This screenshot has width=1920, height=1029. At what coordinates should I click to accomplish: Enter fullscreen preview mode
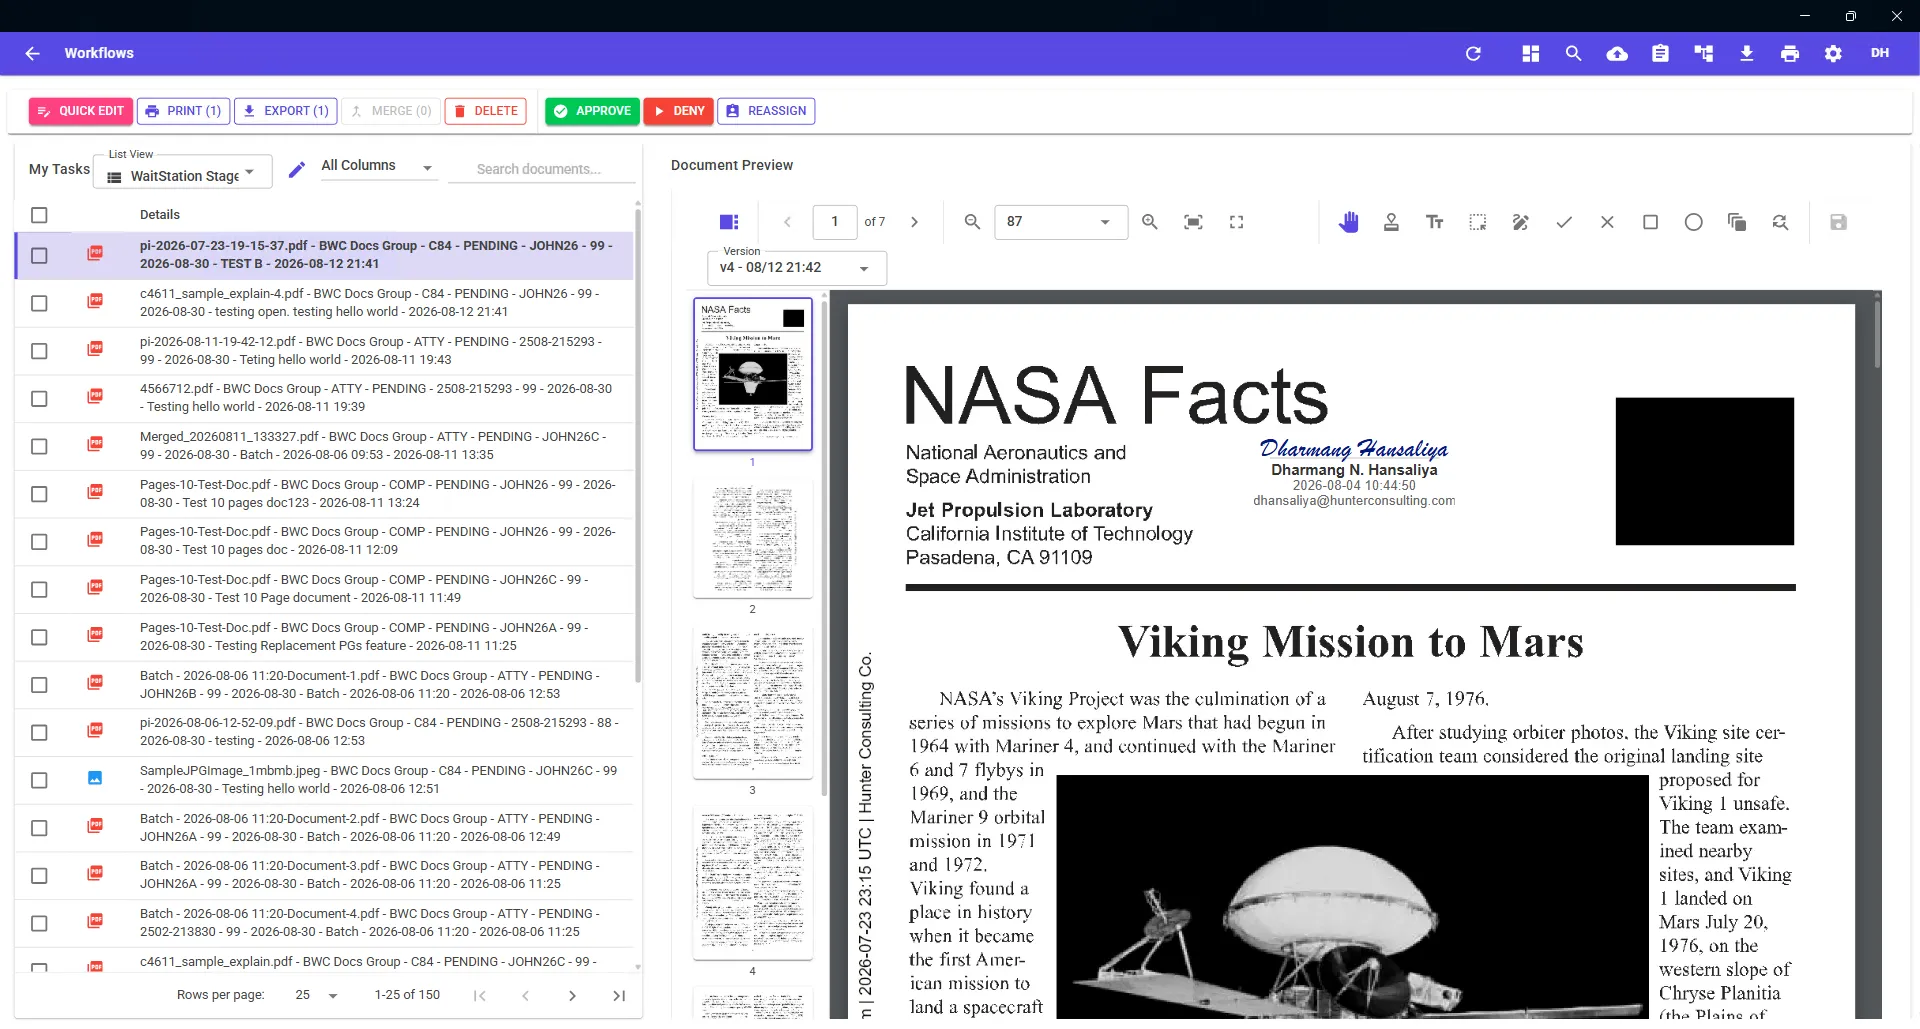click(1237, 222)
